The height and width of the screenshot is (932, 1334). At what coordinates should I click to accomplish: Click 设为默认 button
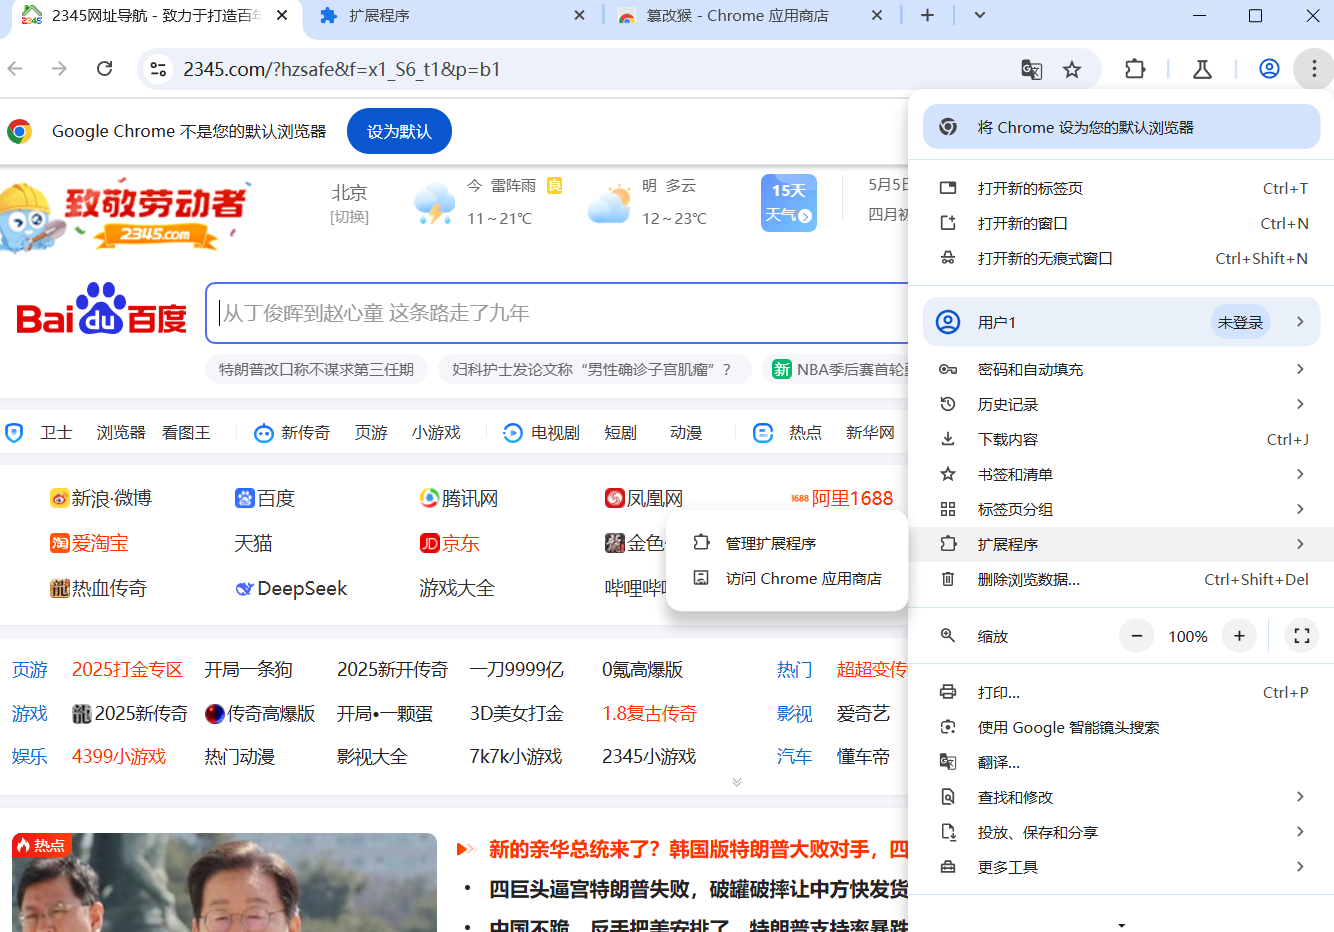(399, 131)
